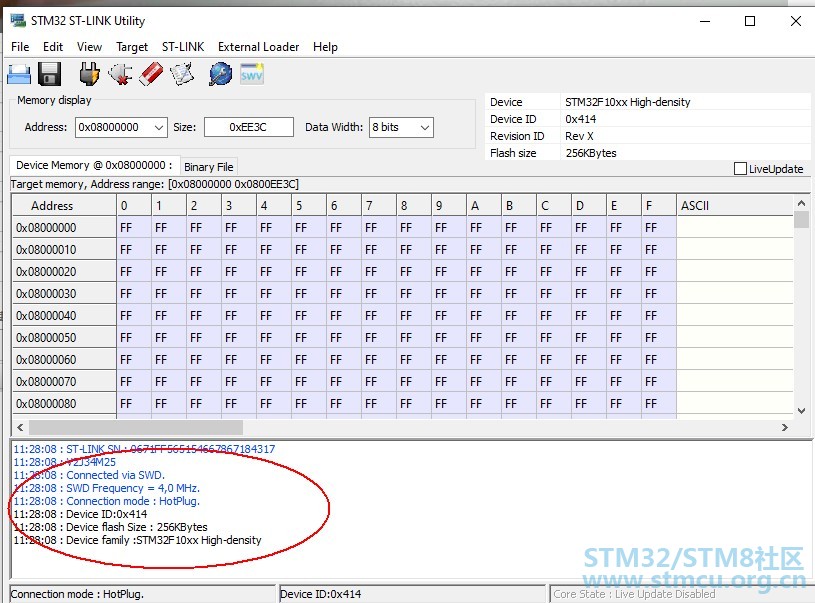This screenshot has width=815, height=603.
Task: Select address row 0x08000010
Action: point(64,250)
